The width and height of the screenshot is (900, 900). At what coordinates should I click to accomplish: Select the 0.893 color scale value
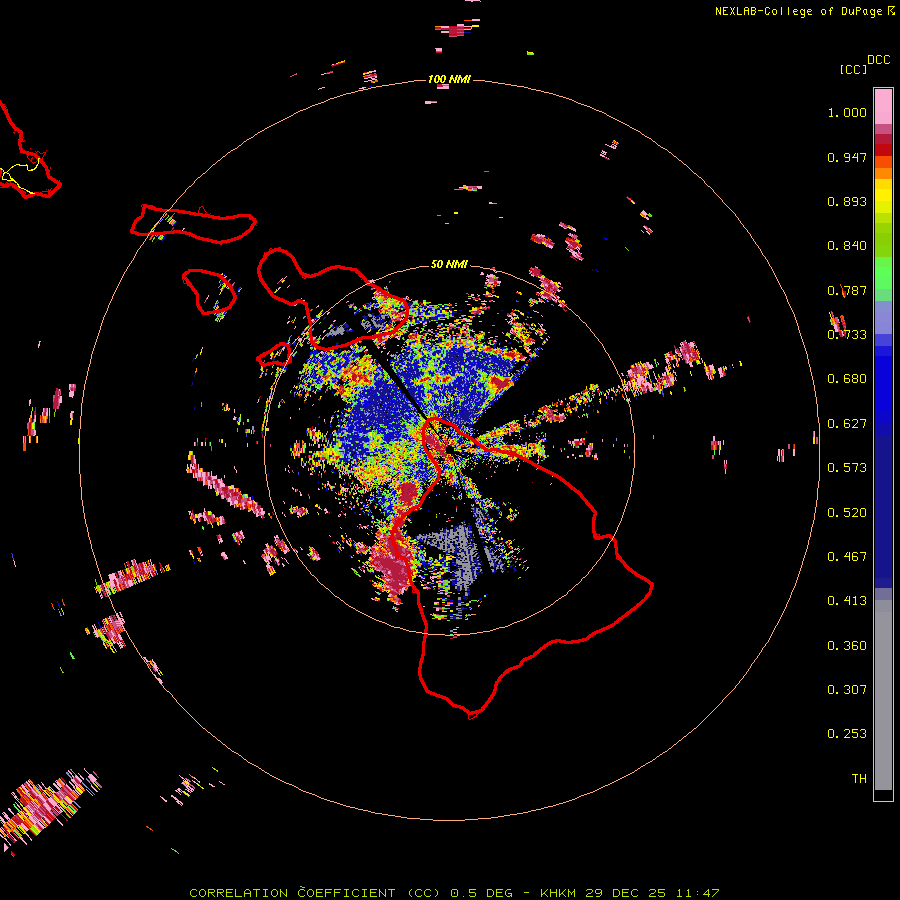click(x=847, y=201)
